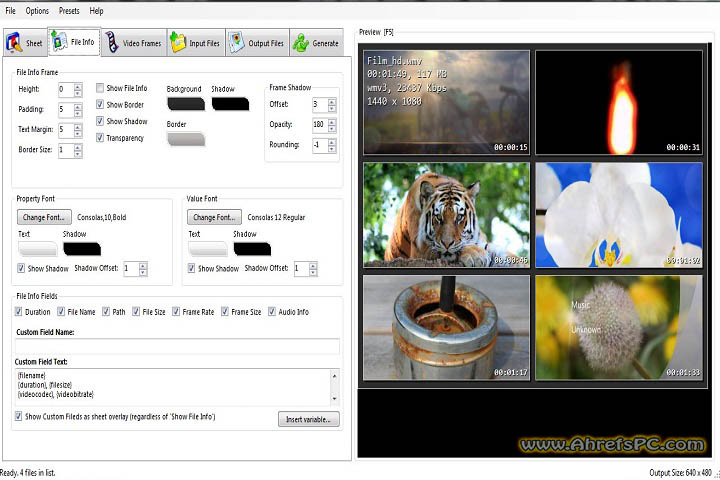
Task: Switch to the Video Frames tab
Action: pos(134,43)
